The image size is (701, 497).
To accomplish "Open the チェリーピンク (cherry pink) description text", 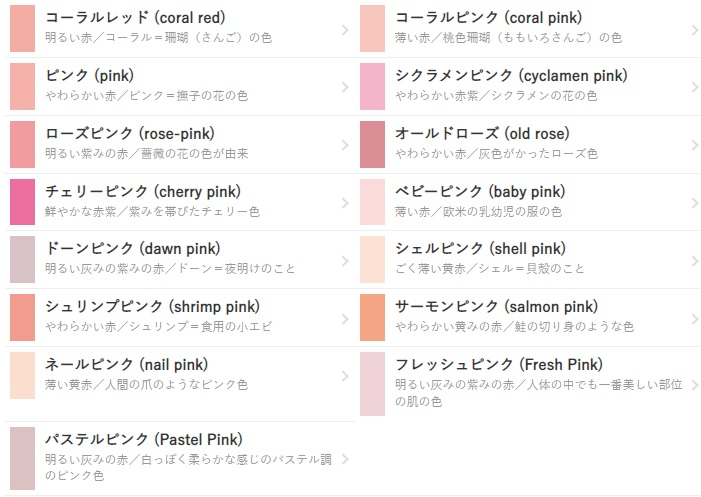I will (152, 211).
